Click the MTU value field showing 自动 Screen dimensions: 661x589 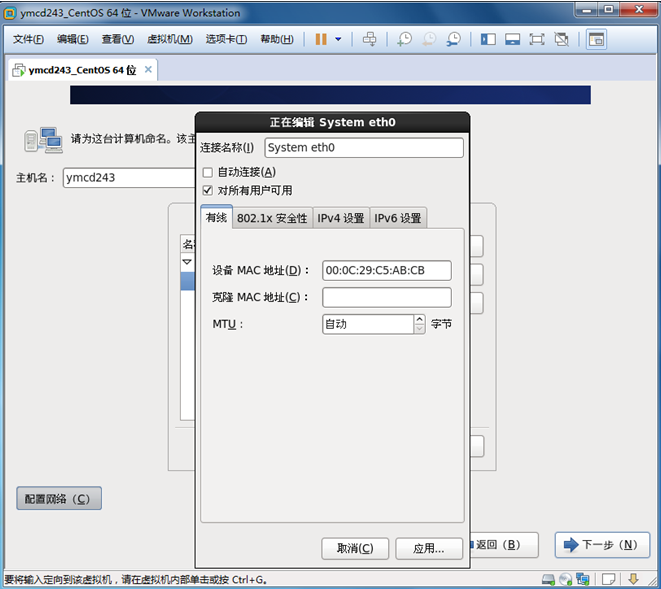(x=368, y=324)
